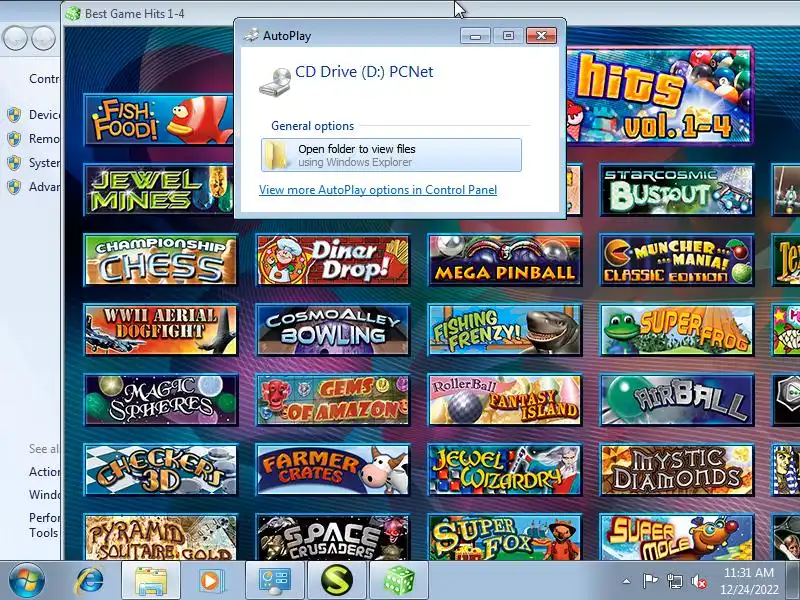Select Starcosmic Bustout game tile

677,190
